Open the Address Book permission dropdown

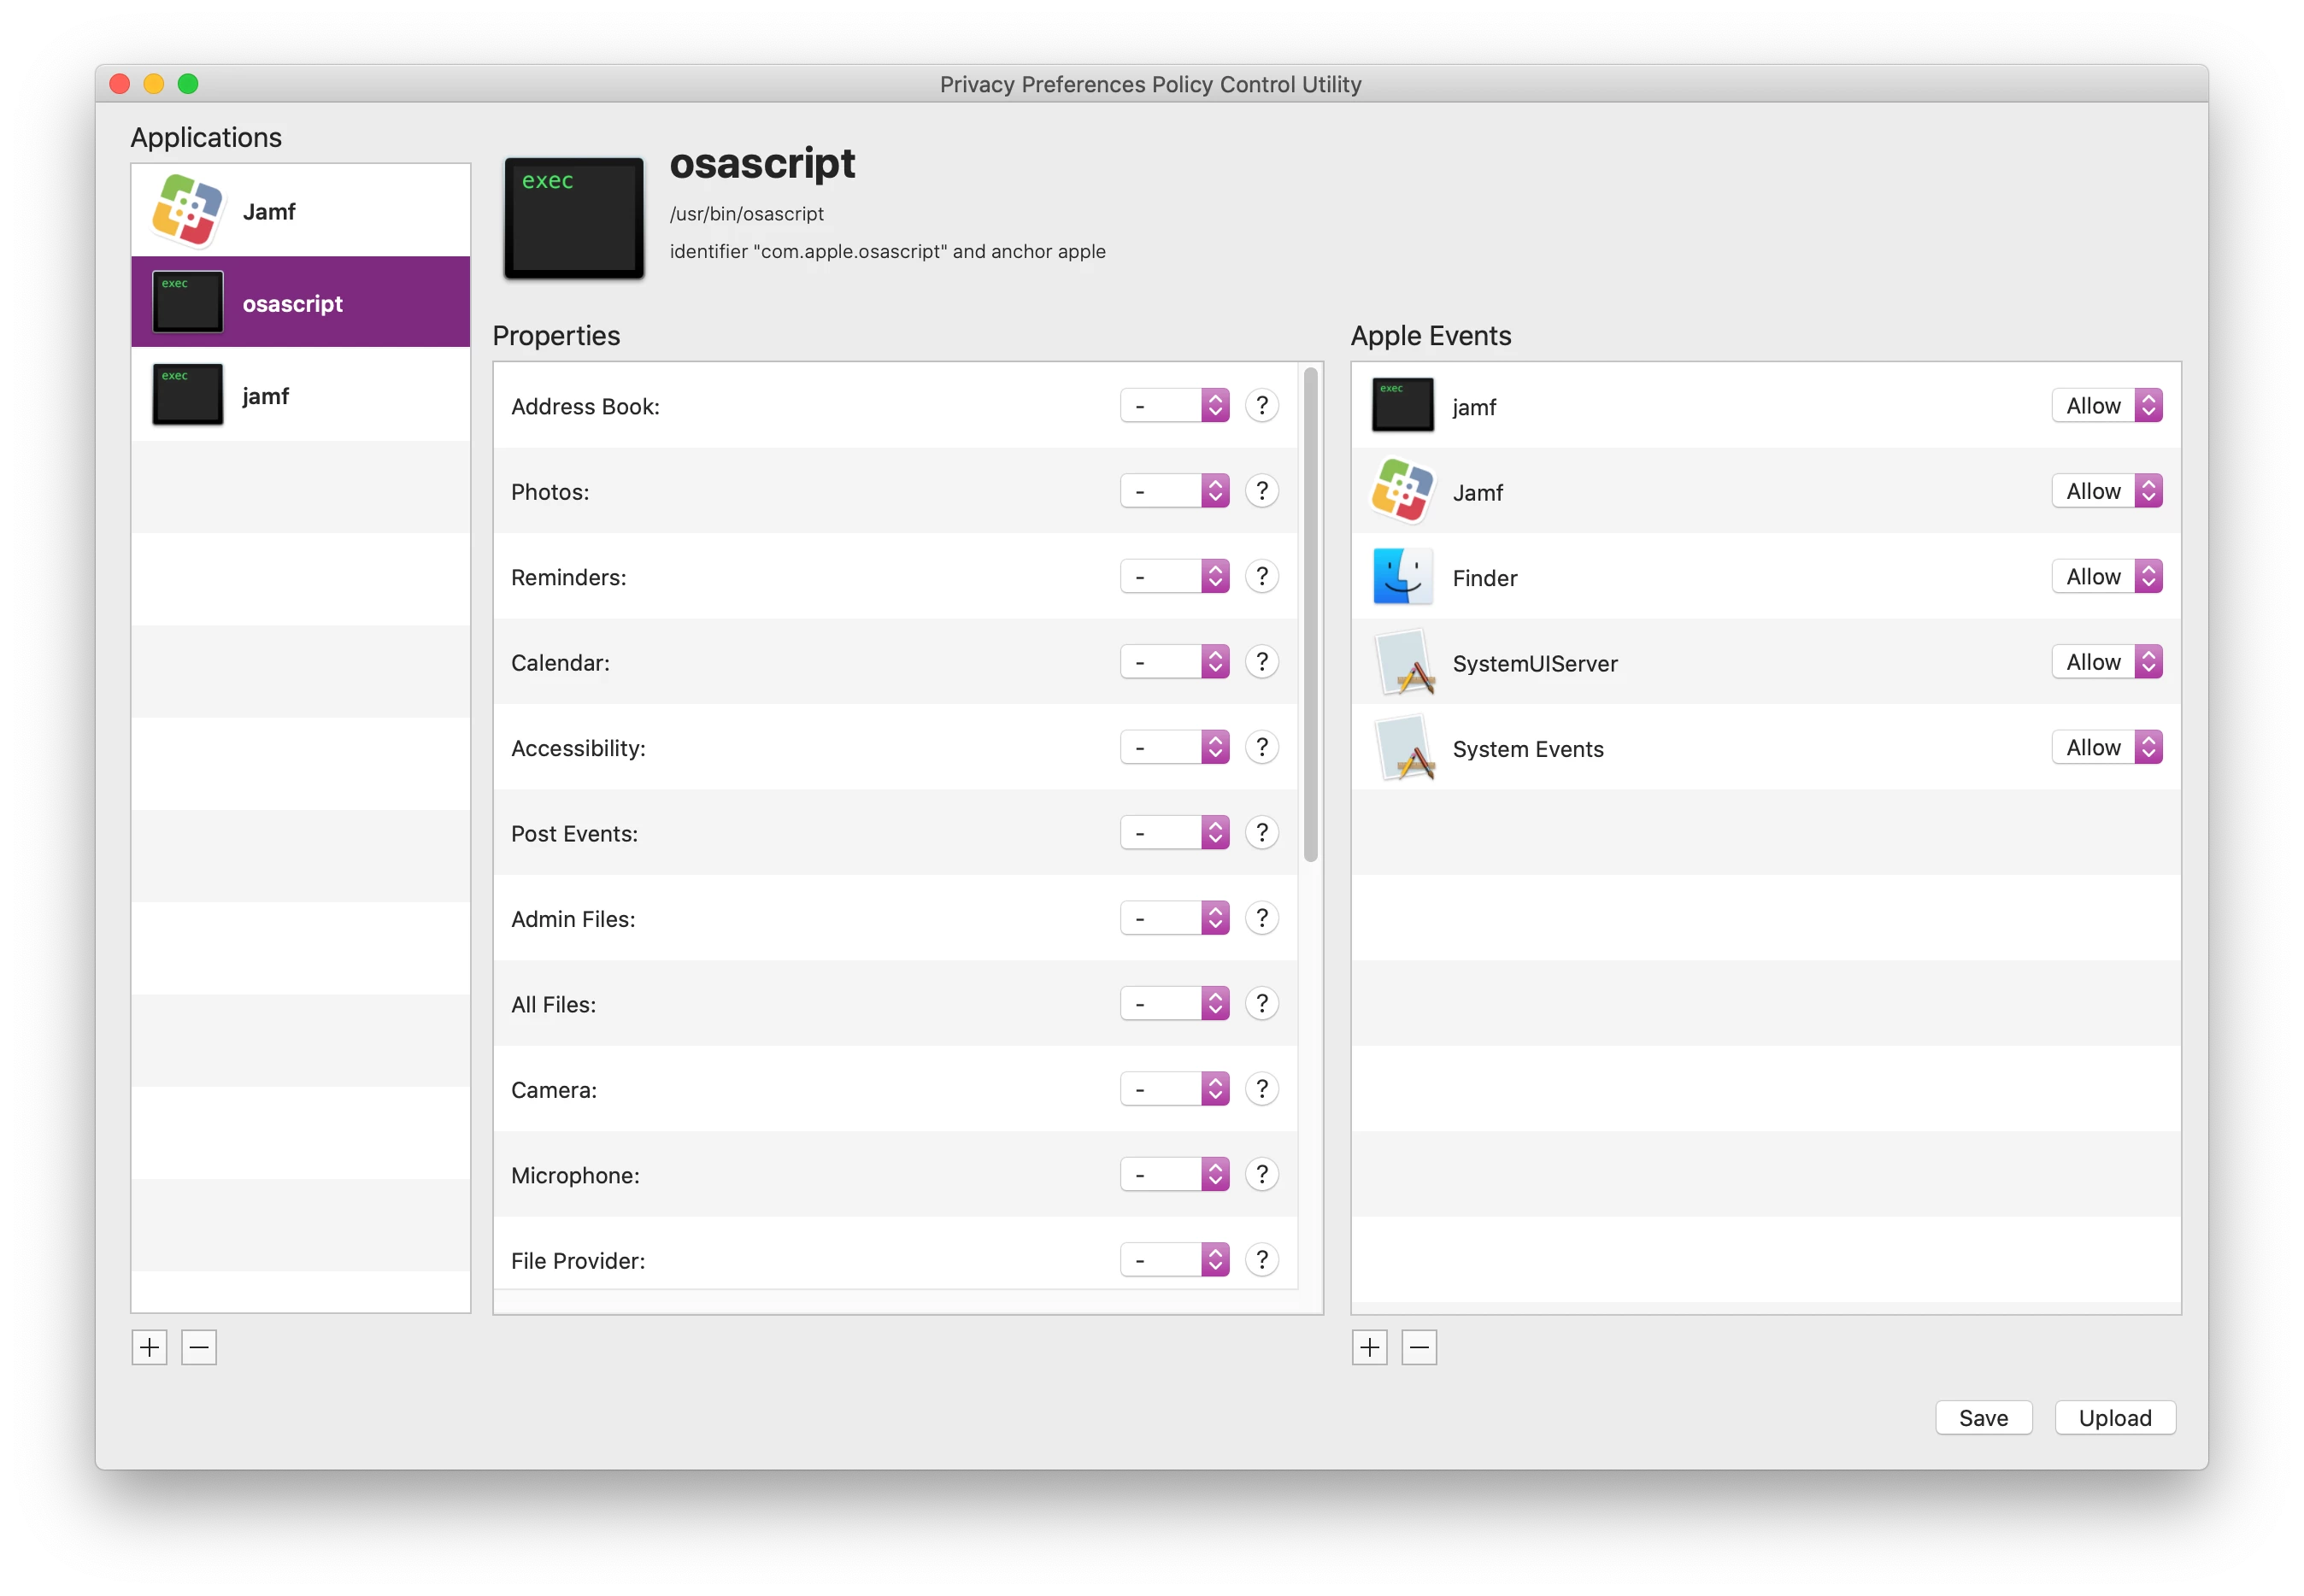[x=1175, y=405]
